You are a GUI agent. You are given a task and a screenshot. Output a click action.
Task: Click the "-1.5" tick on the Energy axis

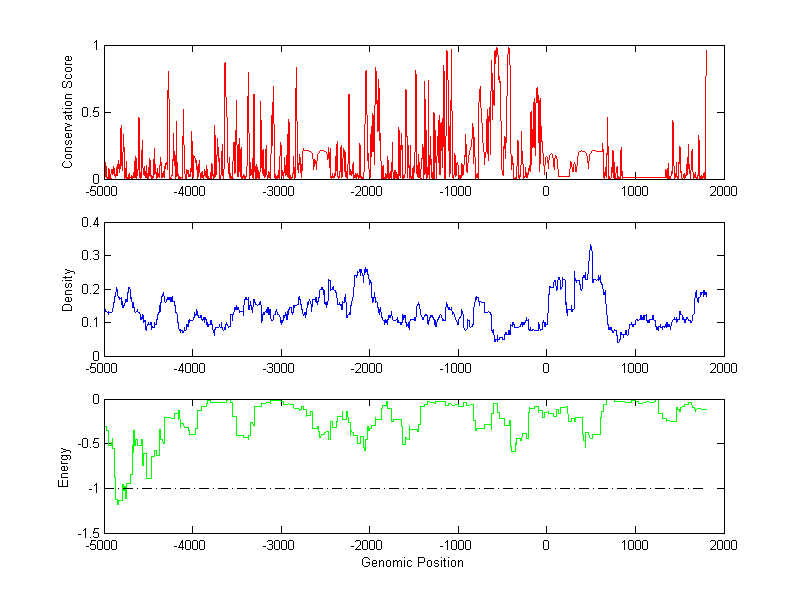[85, 533]
